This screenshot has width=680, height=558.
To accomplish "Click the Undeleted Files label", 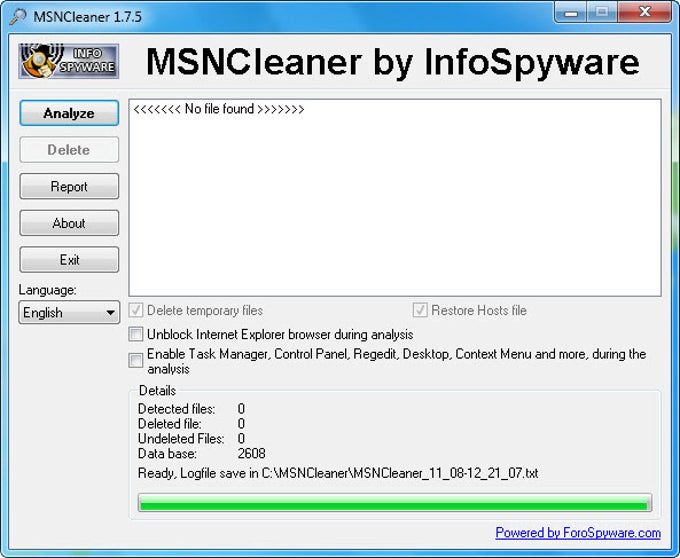I will [181, 438].
